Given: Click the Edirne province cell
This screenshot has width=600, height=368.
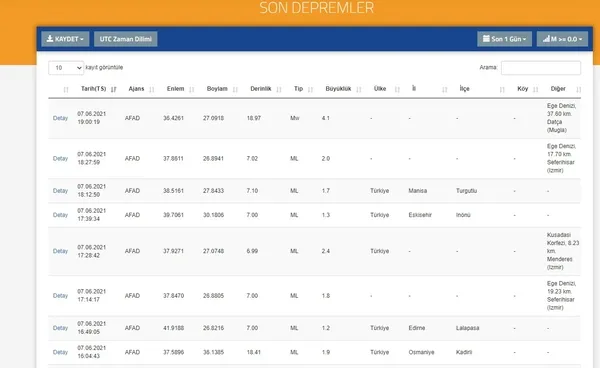Looking at the screenshot, I should click(417, 328).
